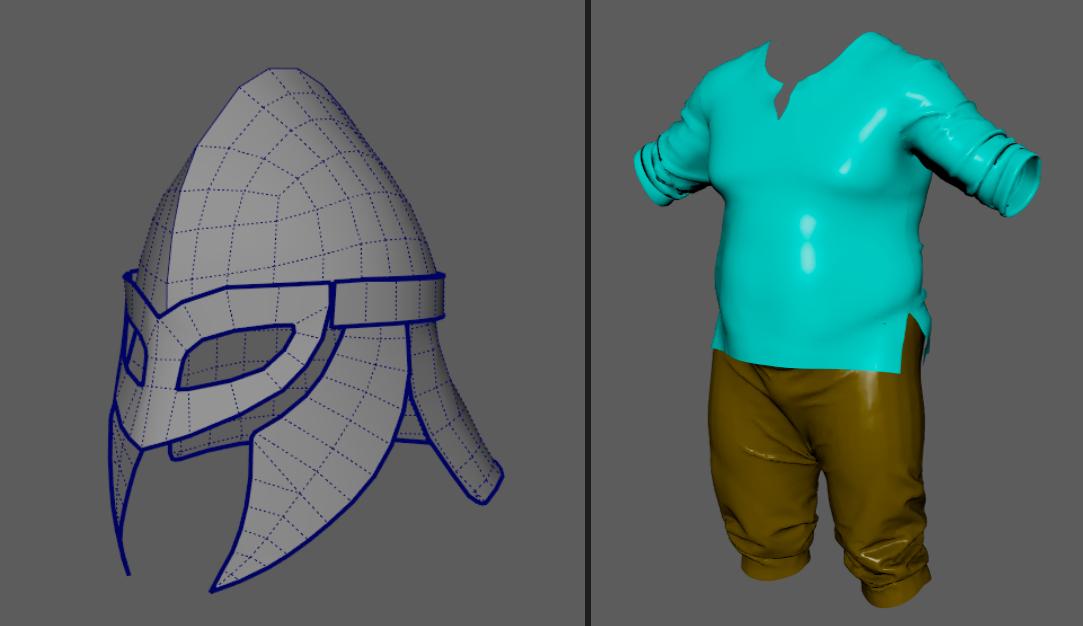This screenshot has width=1083, height=626.
Task: Select the brown pants mesh
Action: [x=822, y=477]
